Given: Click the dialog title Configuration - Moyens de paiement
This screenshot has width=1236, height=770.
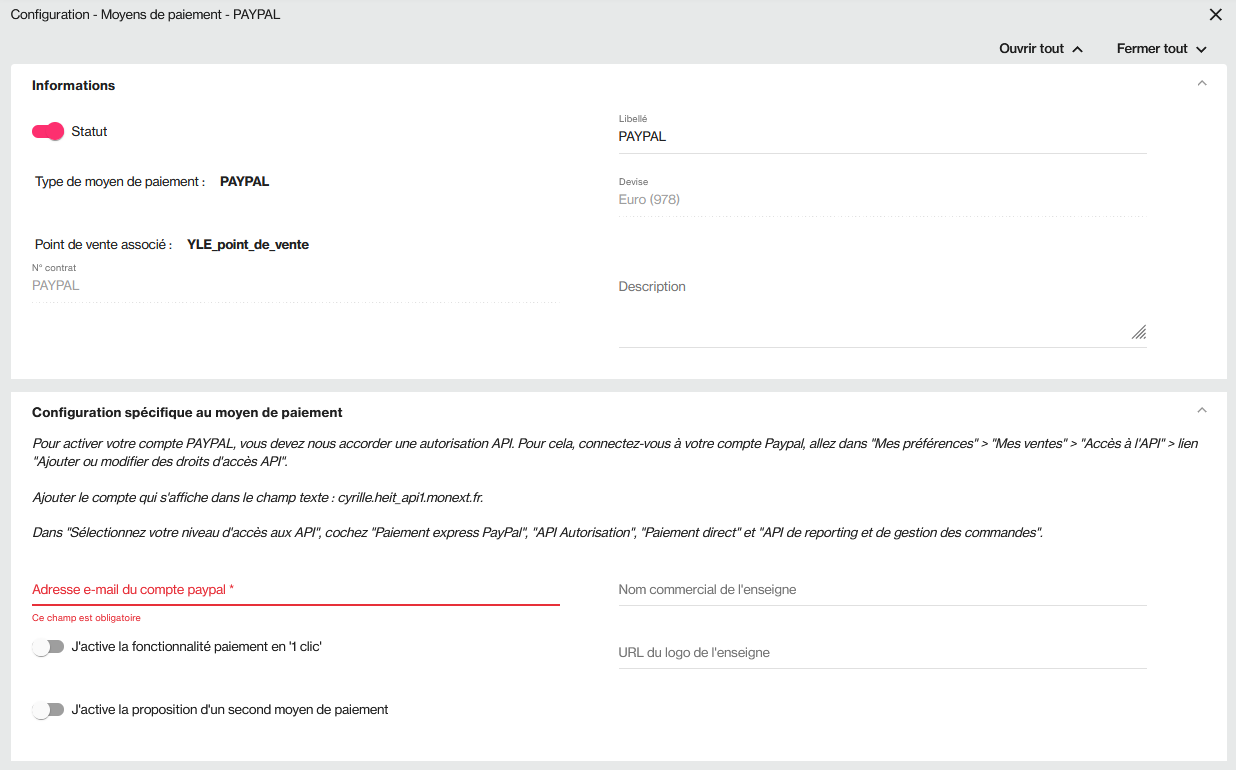Looking at the screenshot, I should [x=145, y=15].
